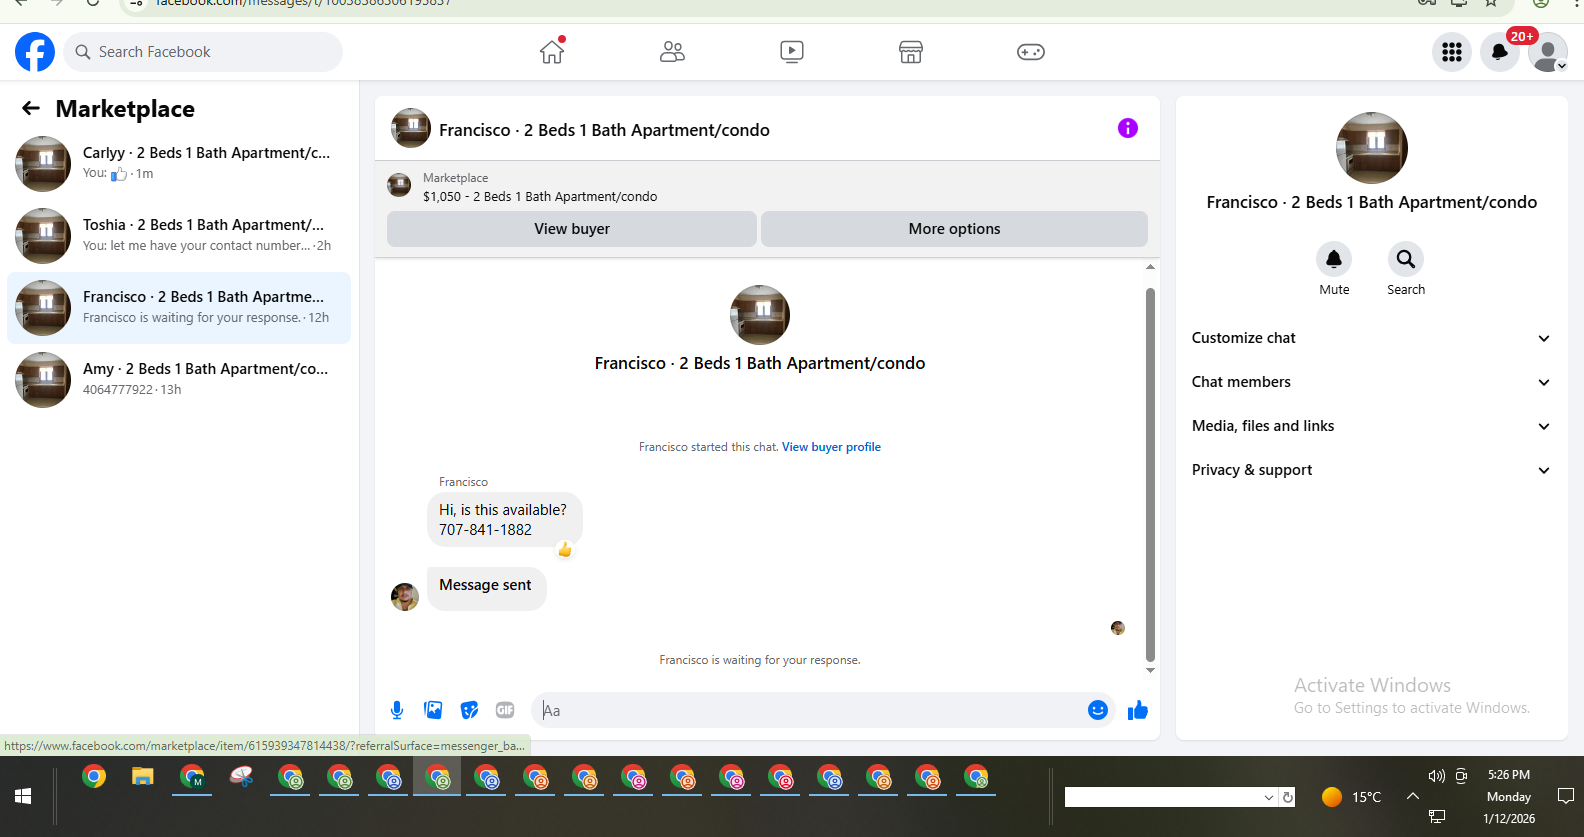Image resolution: width=1584 pixels, height=837 pixels.
Task: Click the More options button
Action: coord(954,229)
